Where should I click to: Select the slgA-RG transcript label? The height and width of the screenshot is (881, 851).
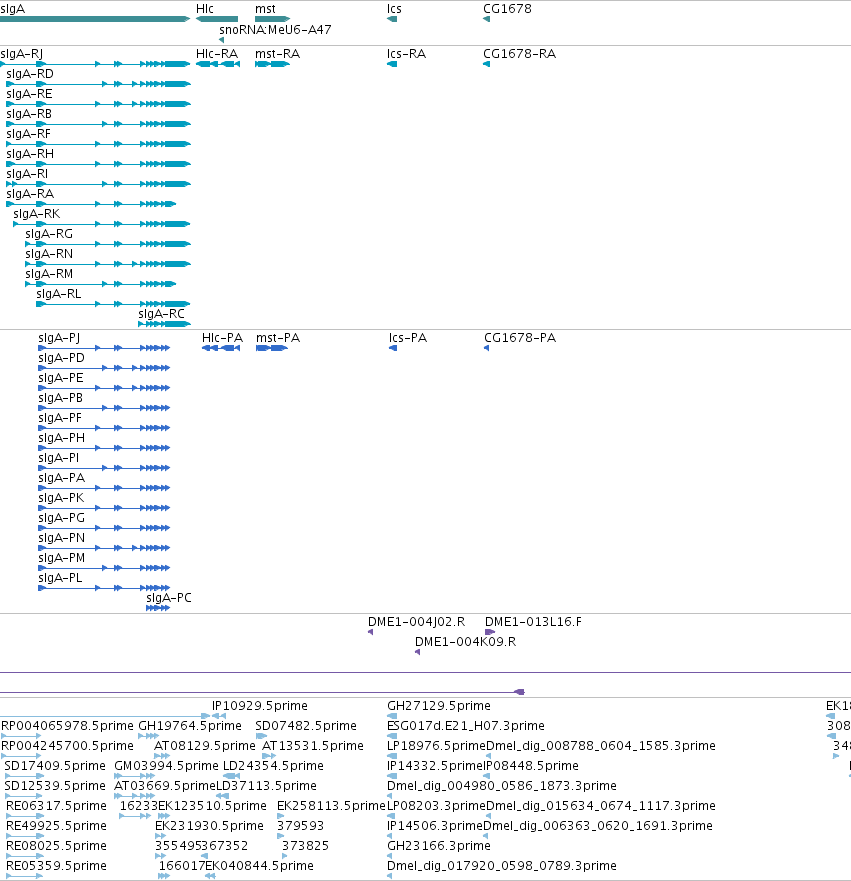point(49,234)
